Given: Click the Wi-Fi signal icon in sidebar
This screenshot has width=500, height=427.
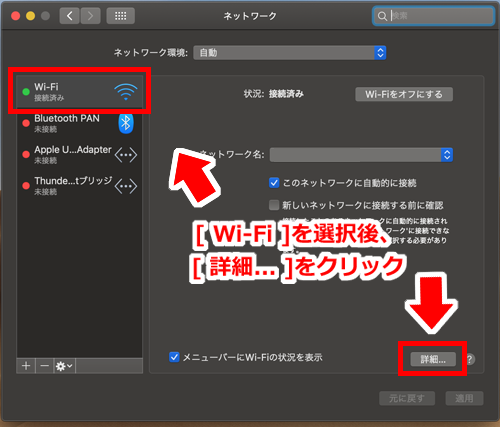Looking at the screenshot, I should [125, 92].
